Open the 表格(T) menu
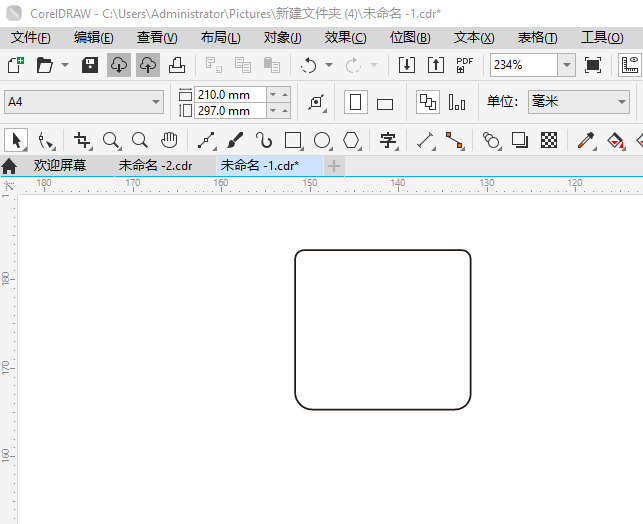 coord(538,38)
